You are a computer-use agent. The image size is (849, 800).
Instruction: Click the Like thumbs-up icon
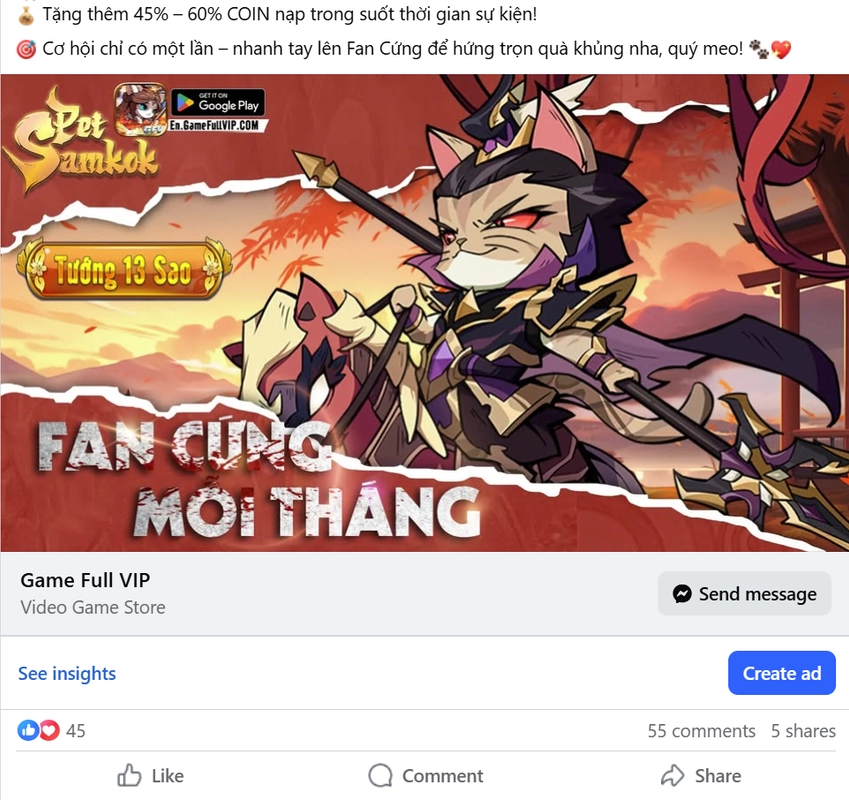pyautogui.click(x=129, y=776)
